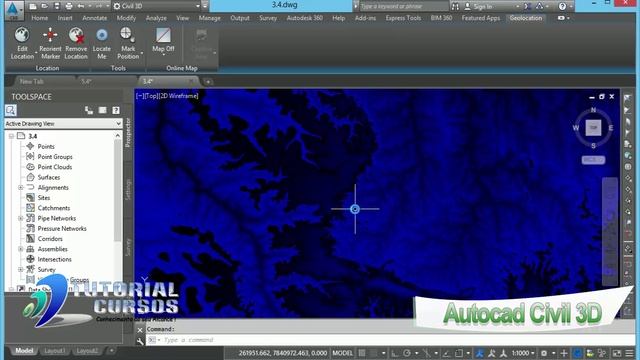This screenshot has height=360, width=640.
Task: Select Point Groups in the tree
Action: click(x=55, y=157)
